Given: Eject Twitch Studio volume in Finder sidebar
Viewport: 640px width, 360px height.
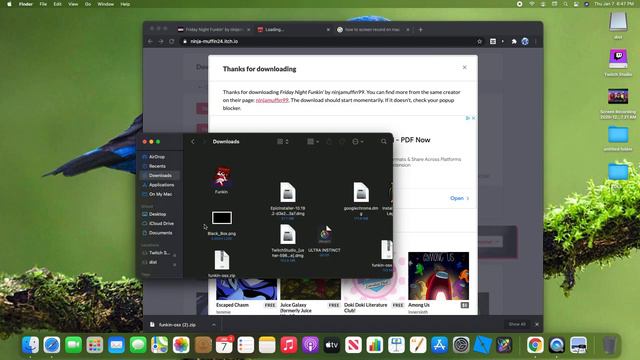Looking at the screenshot, I should 175,255.
